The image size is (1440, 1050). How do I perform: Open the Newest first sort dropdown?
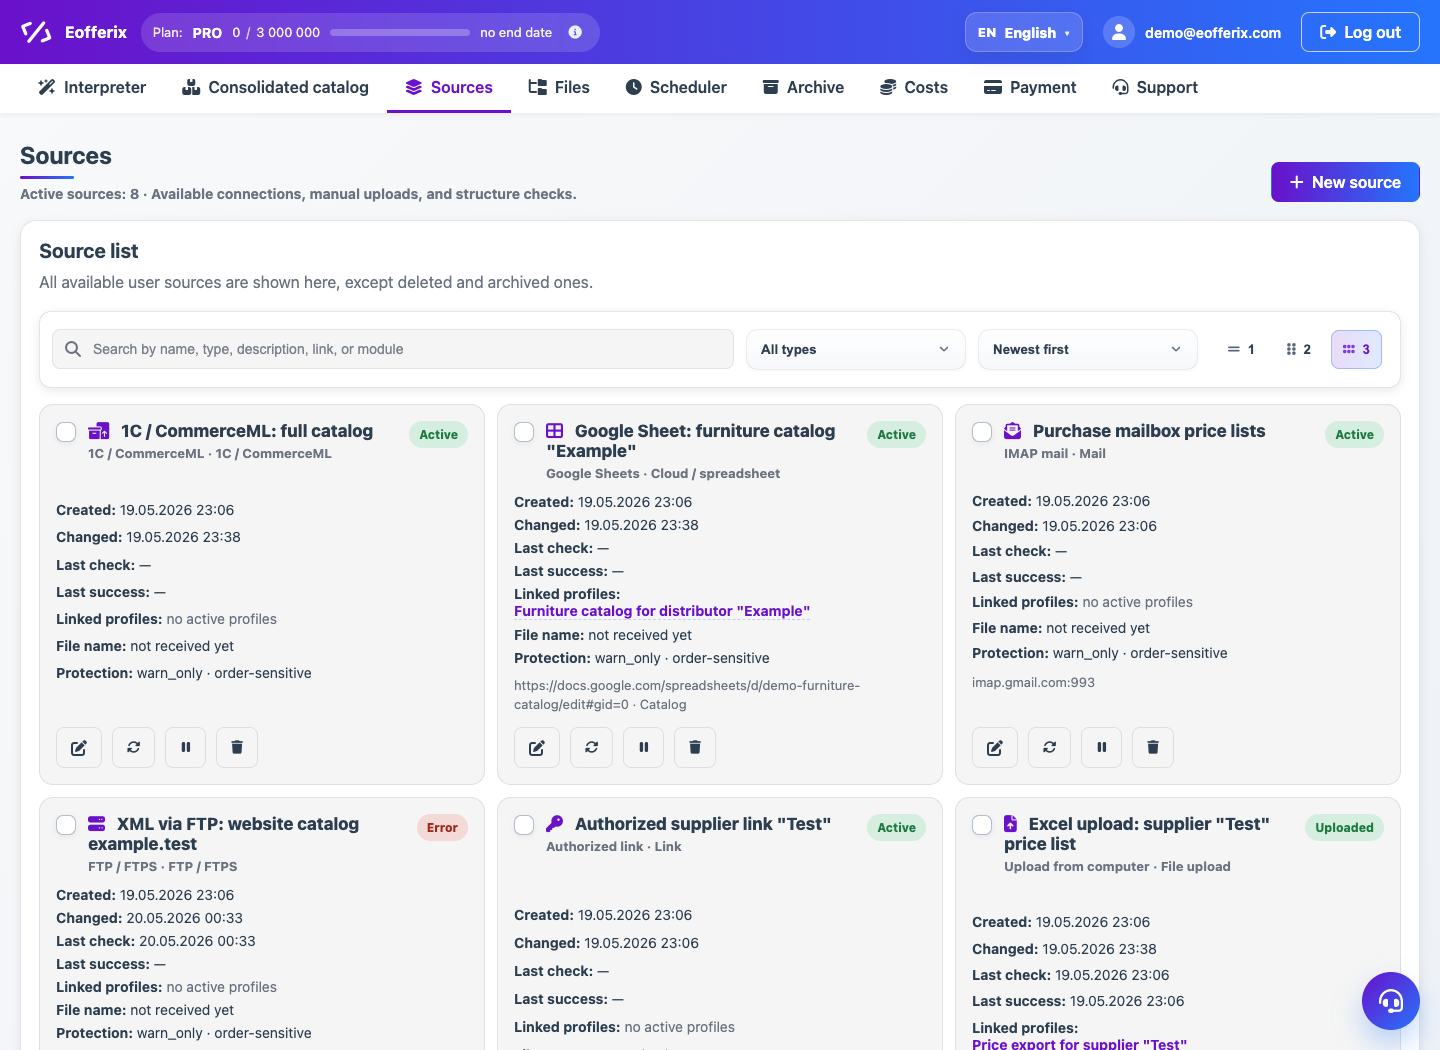click(1088, 349)
